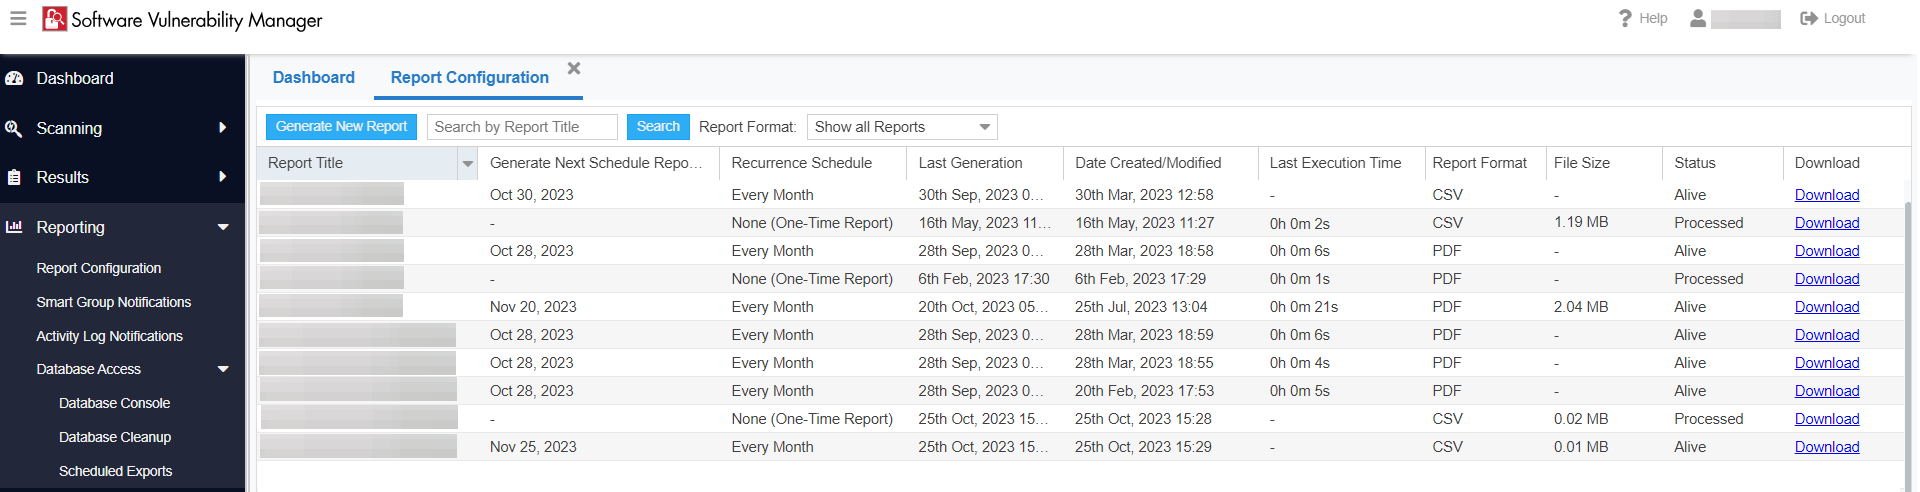Open Help via question mark icon
1920x492 pixels.
click(x=1625, y=18)
